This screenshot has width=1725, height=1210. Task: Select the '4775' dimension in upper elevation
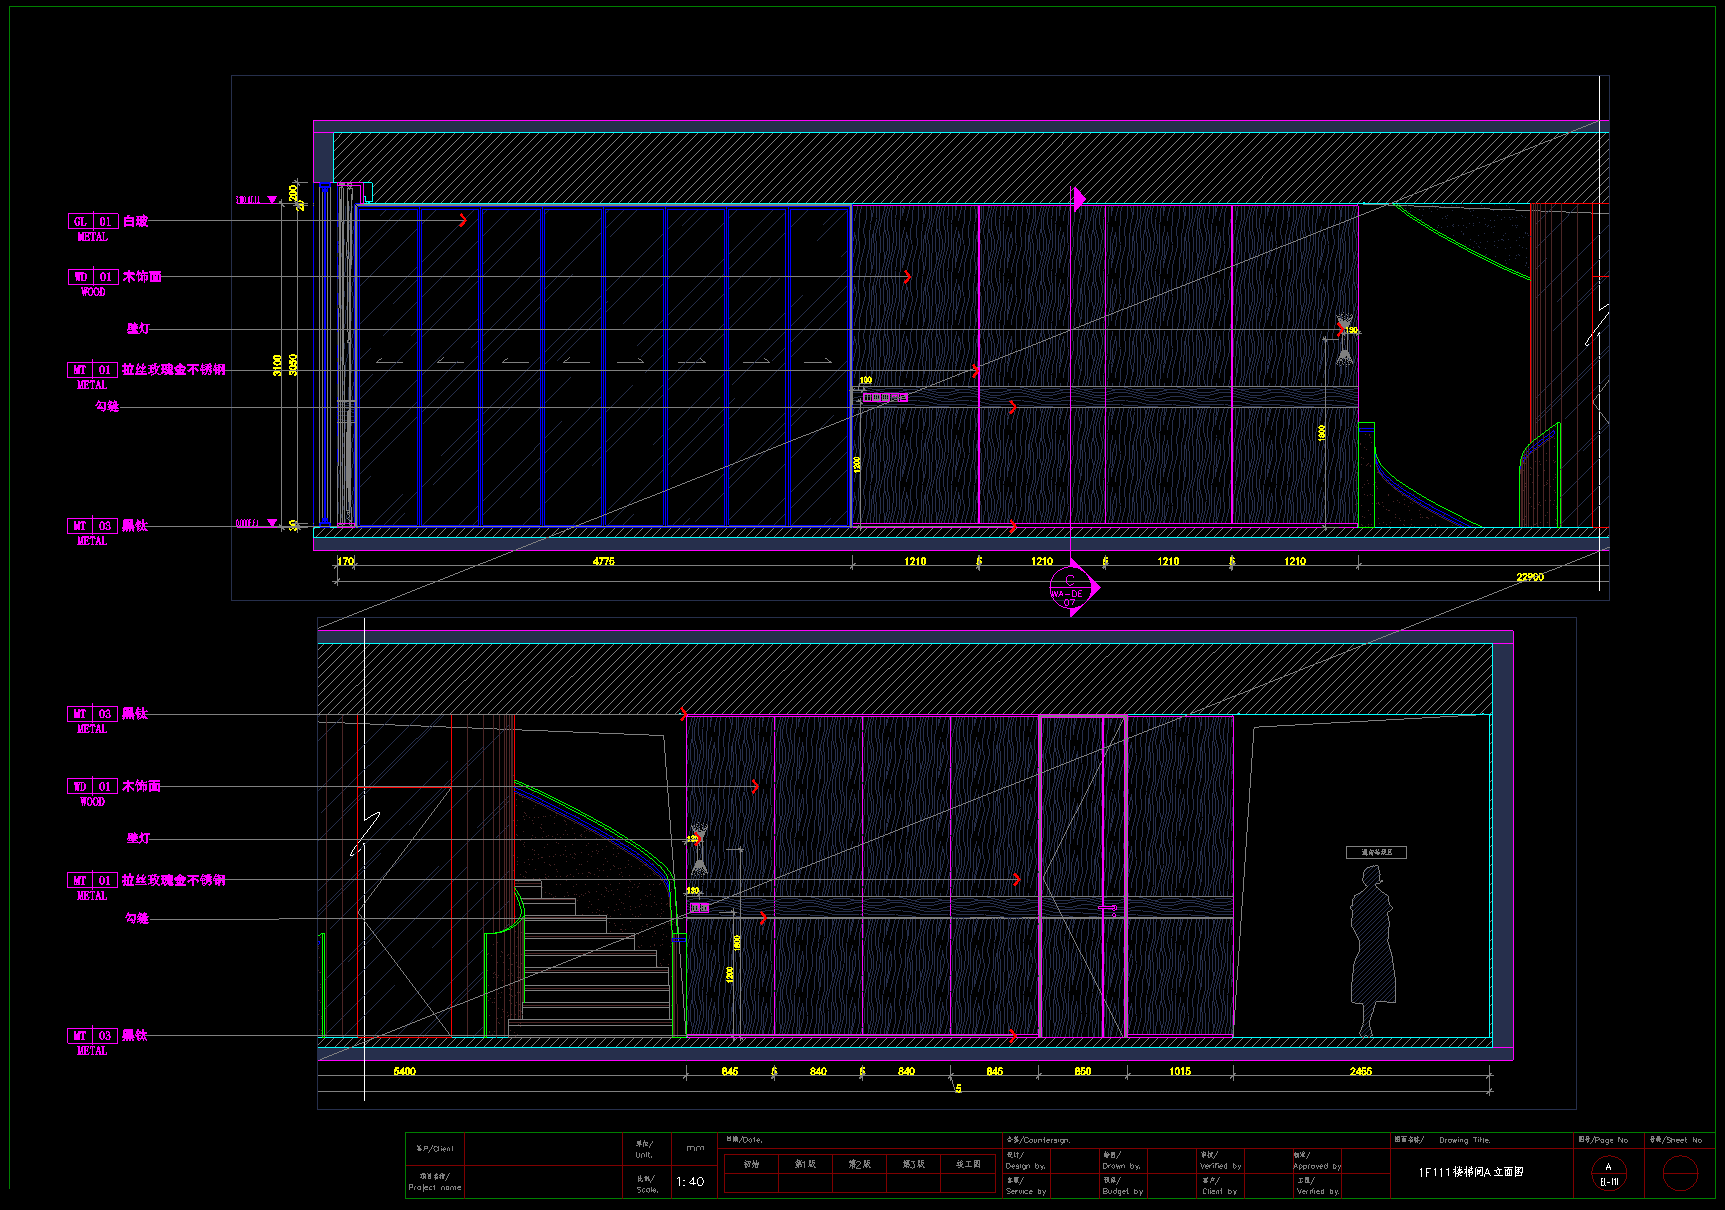603,562
